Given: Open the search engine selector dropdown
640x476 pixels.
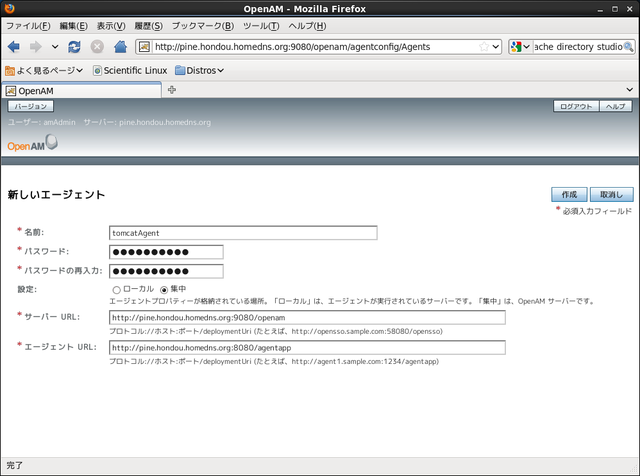Looking at the screenshot, I should (x=521, y=46).
